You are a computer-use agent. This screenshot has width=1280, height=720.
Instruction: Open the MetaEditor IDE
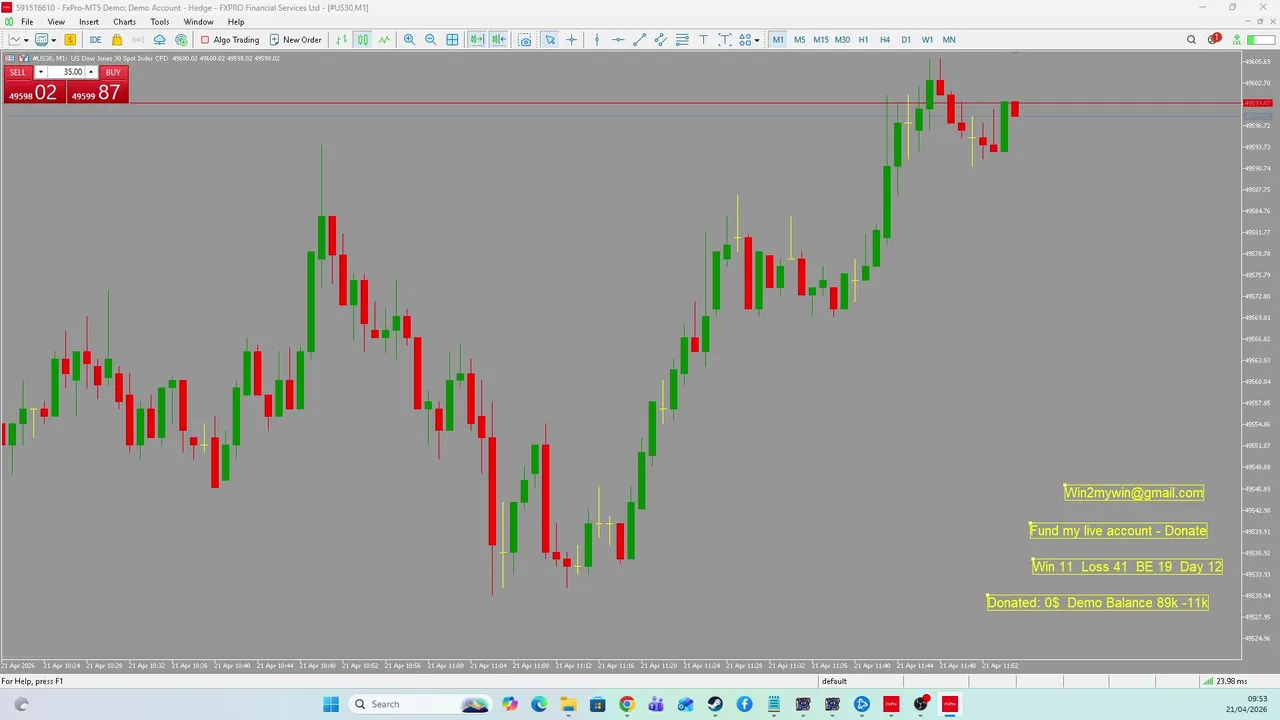point(95,40)
